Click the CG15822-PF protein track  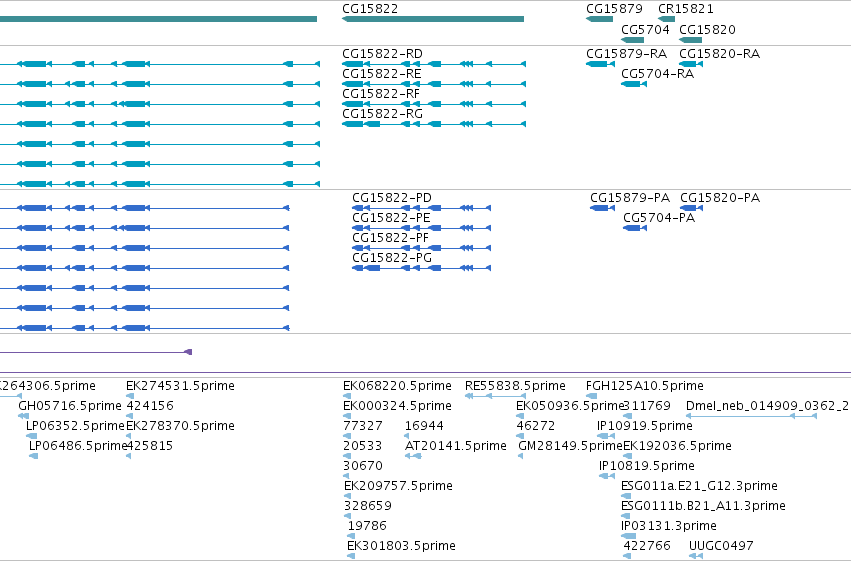point(422,248)
